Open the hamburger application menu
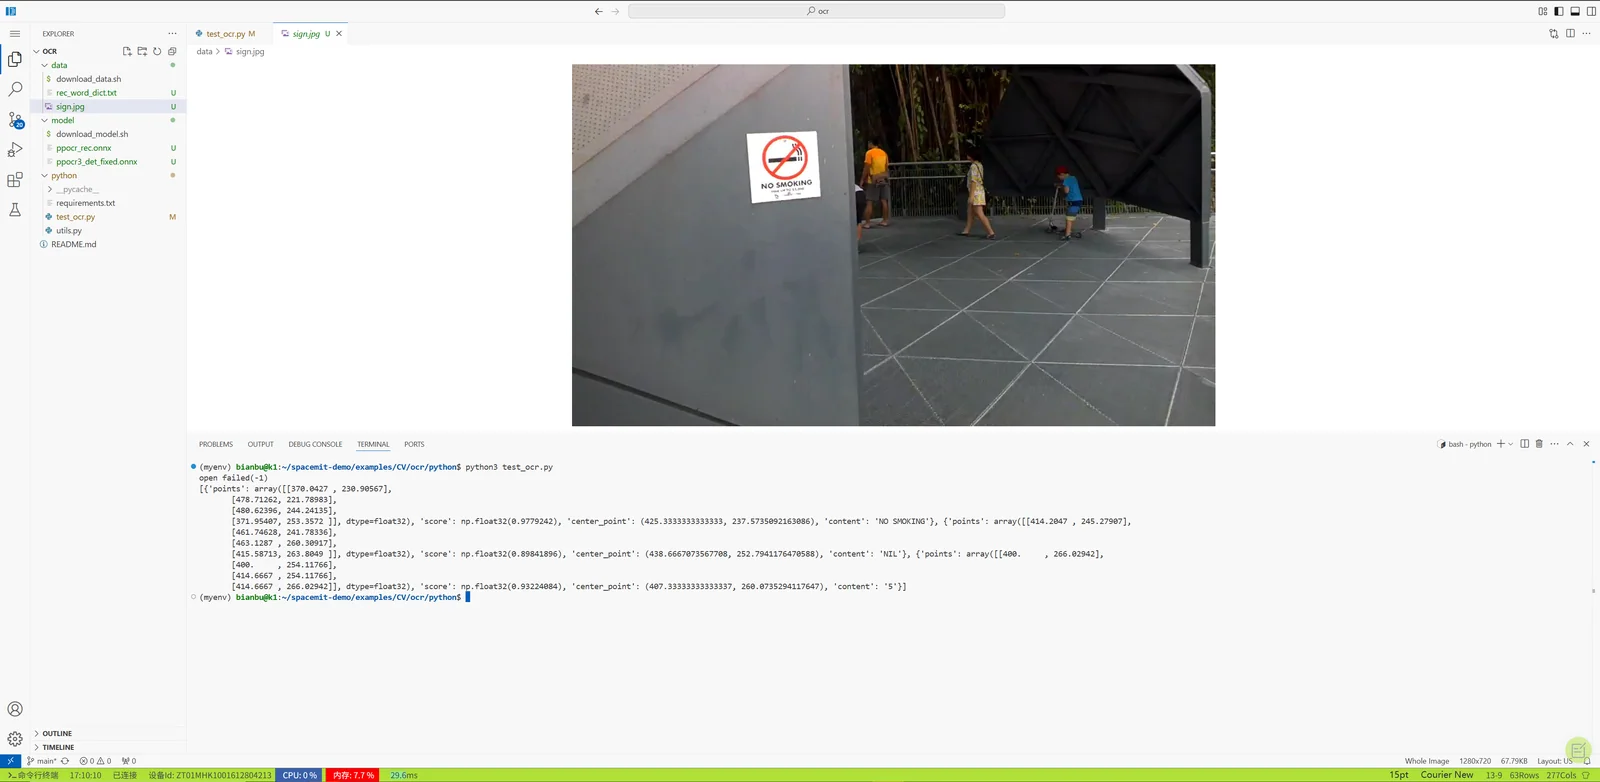Viewport: 1600px width, 782px height. click(15, 33)
